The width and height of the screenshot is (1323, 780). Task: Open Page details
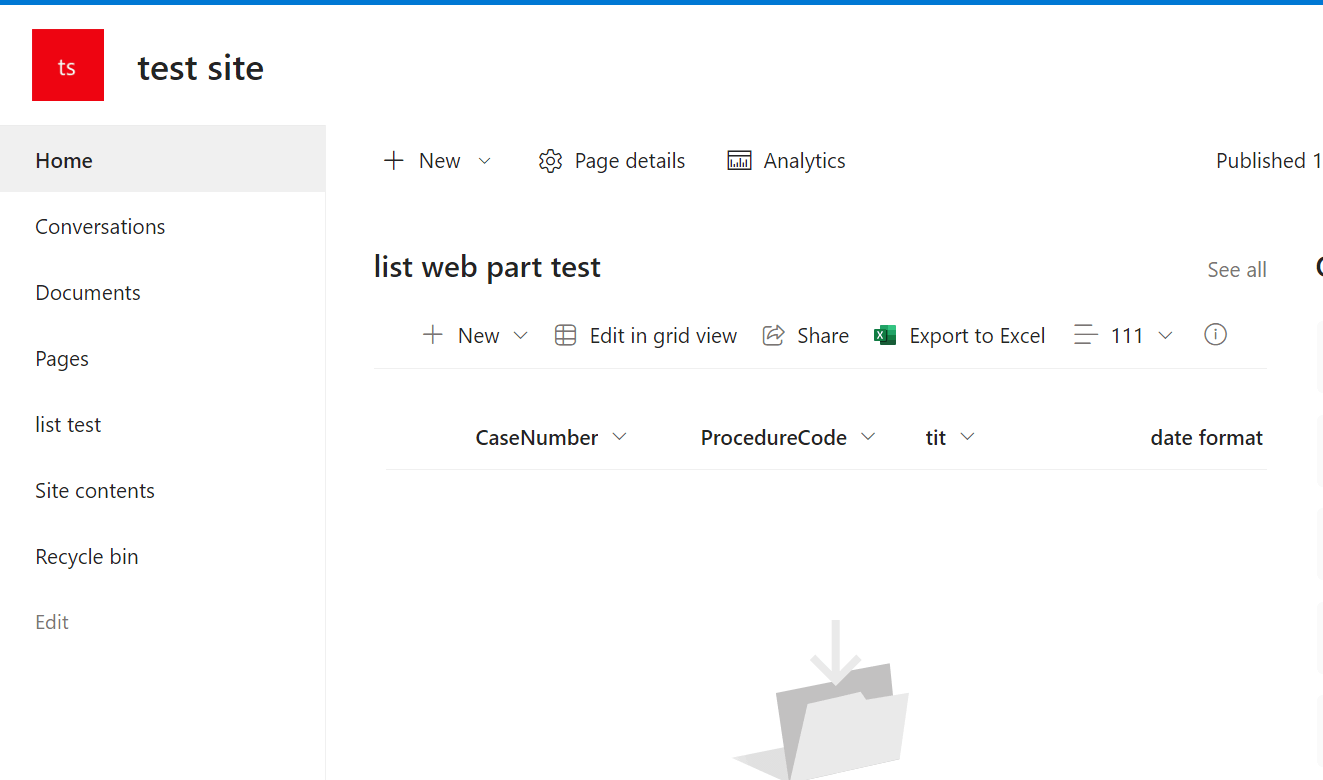coord(630,161)
